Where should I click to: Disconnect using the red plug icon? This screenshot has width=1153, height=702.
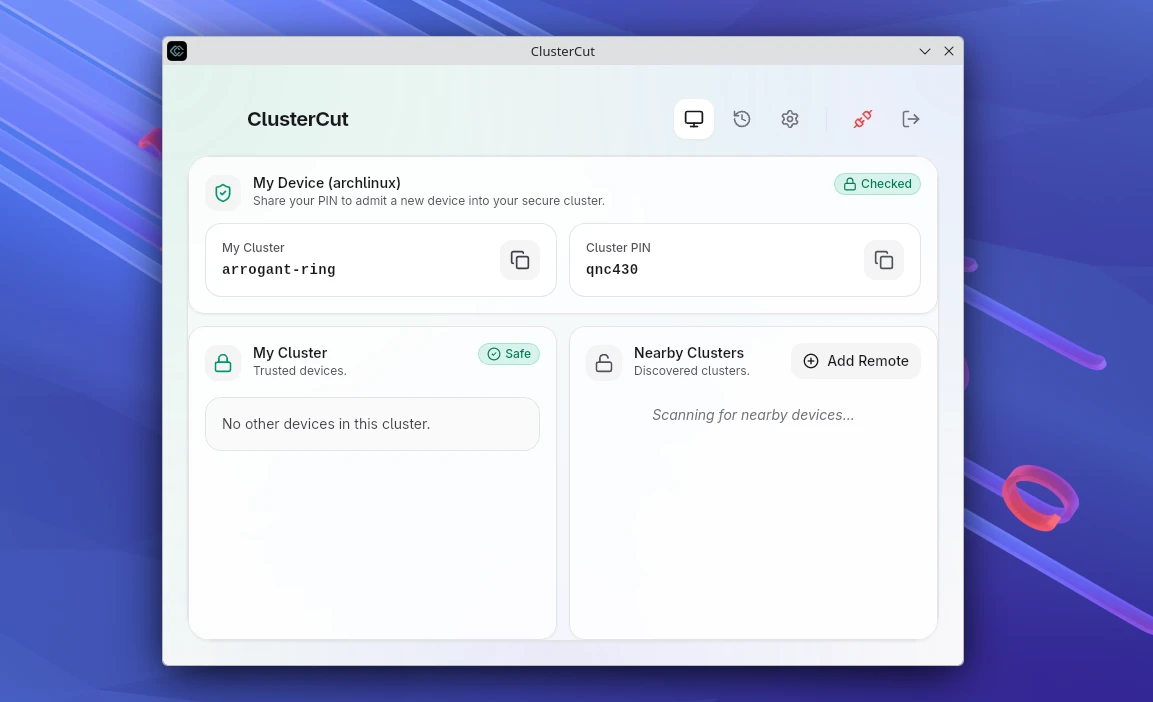862,119
